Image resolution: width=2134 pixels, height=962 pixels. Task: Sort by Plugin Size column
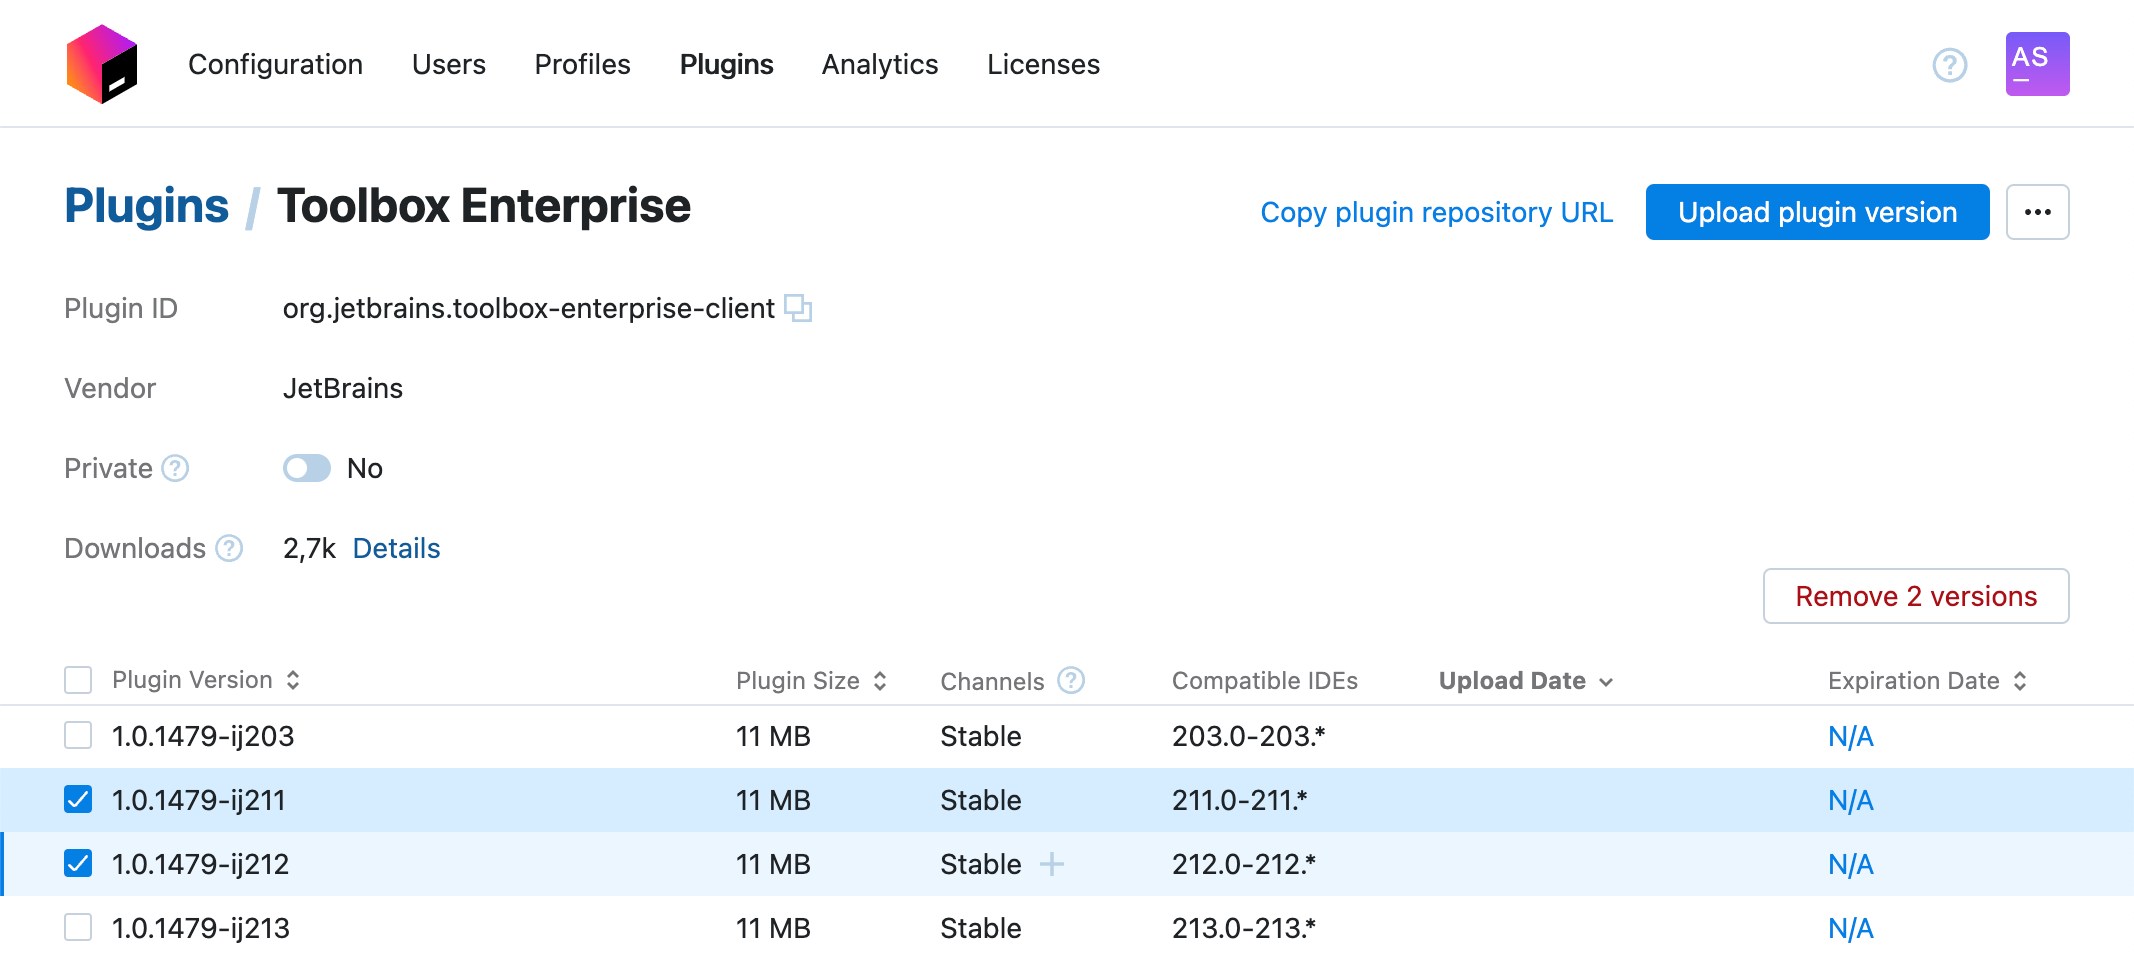[811, 681]
